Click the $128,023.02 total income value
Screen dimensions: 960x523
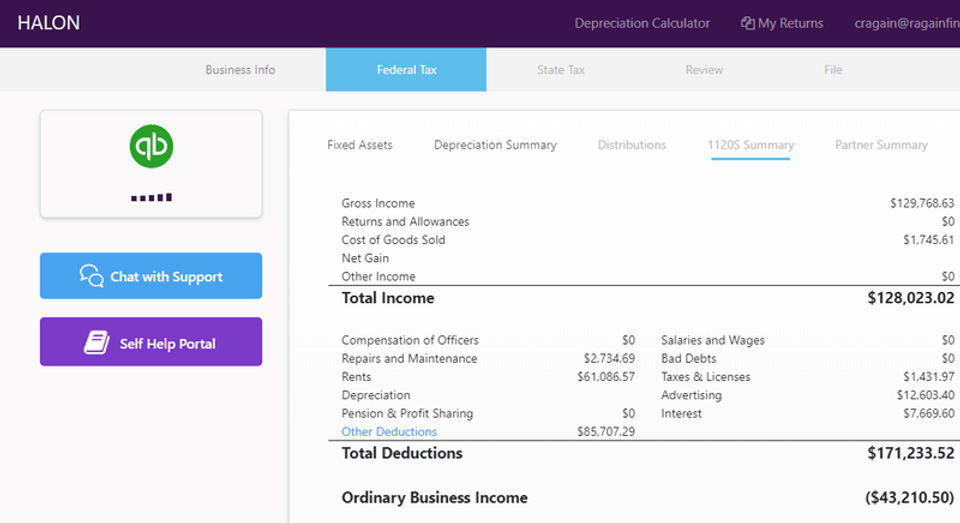coord(910,298)
